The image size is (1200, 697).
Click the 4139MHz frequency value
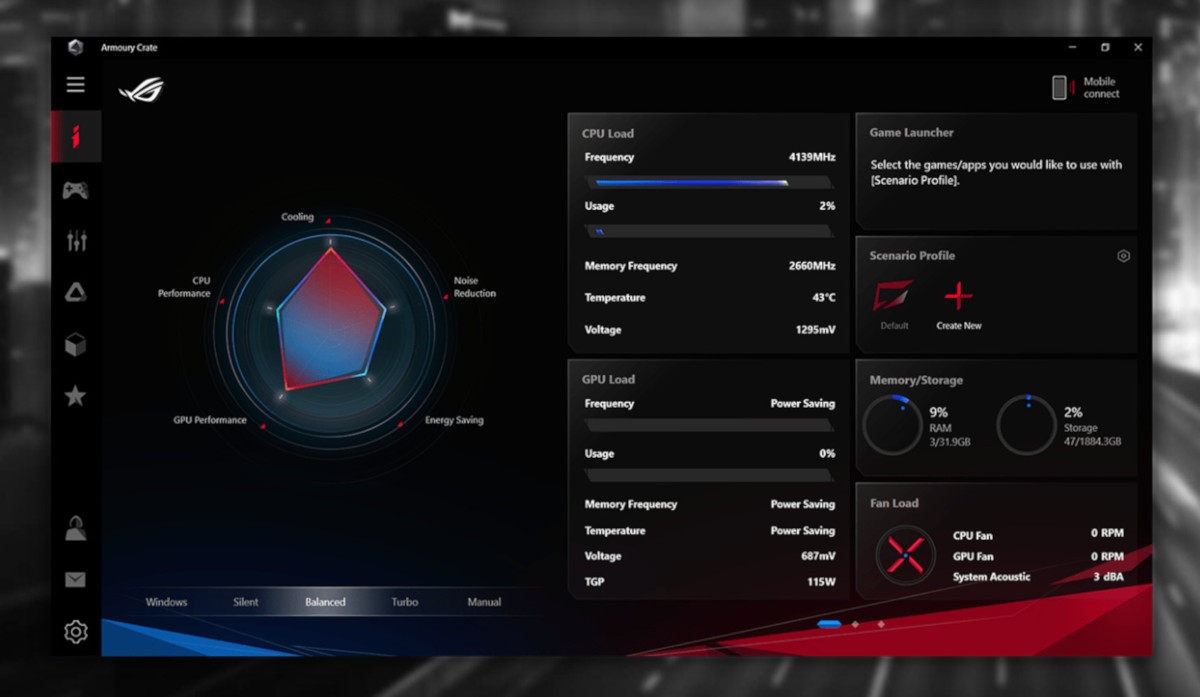812,157
